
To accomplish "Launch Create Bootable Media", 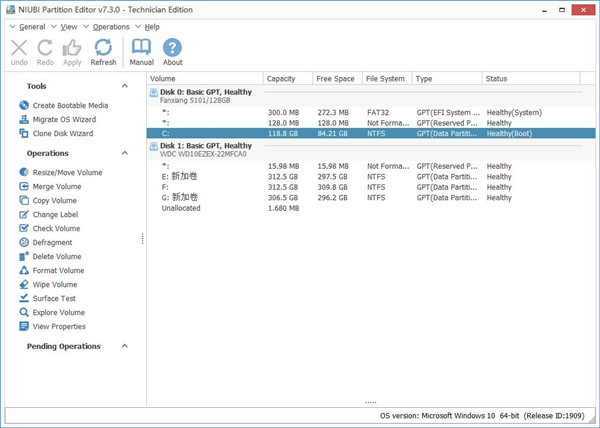I will click(x=69, y=105).
